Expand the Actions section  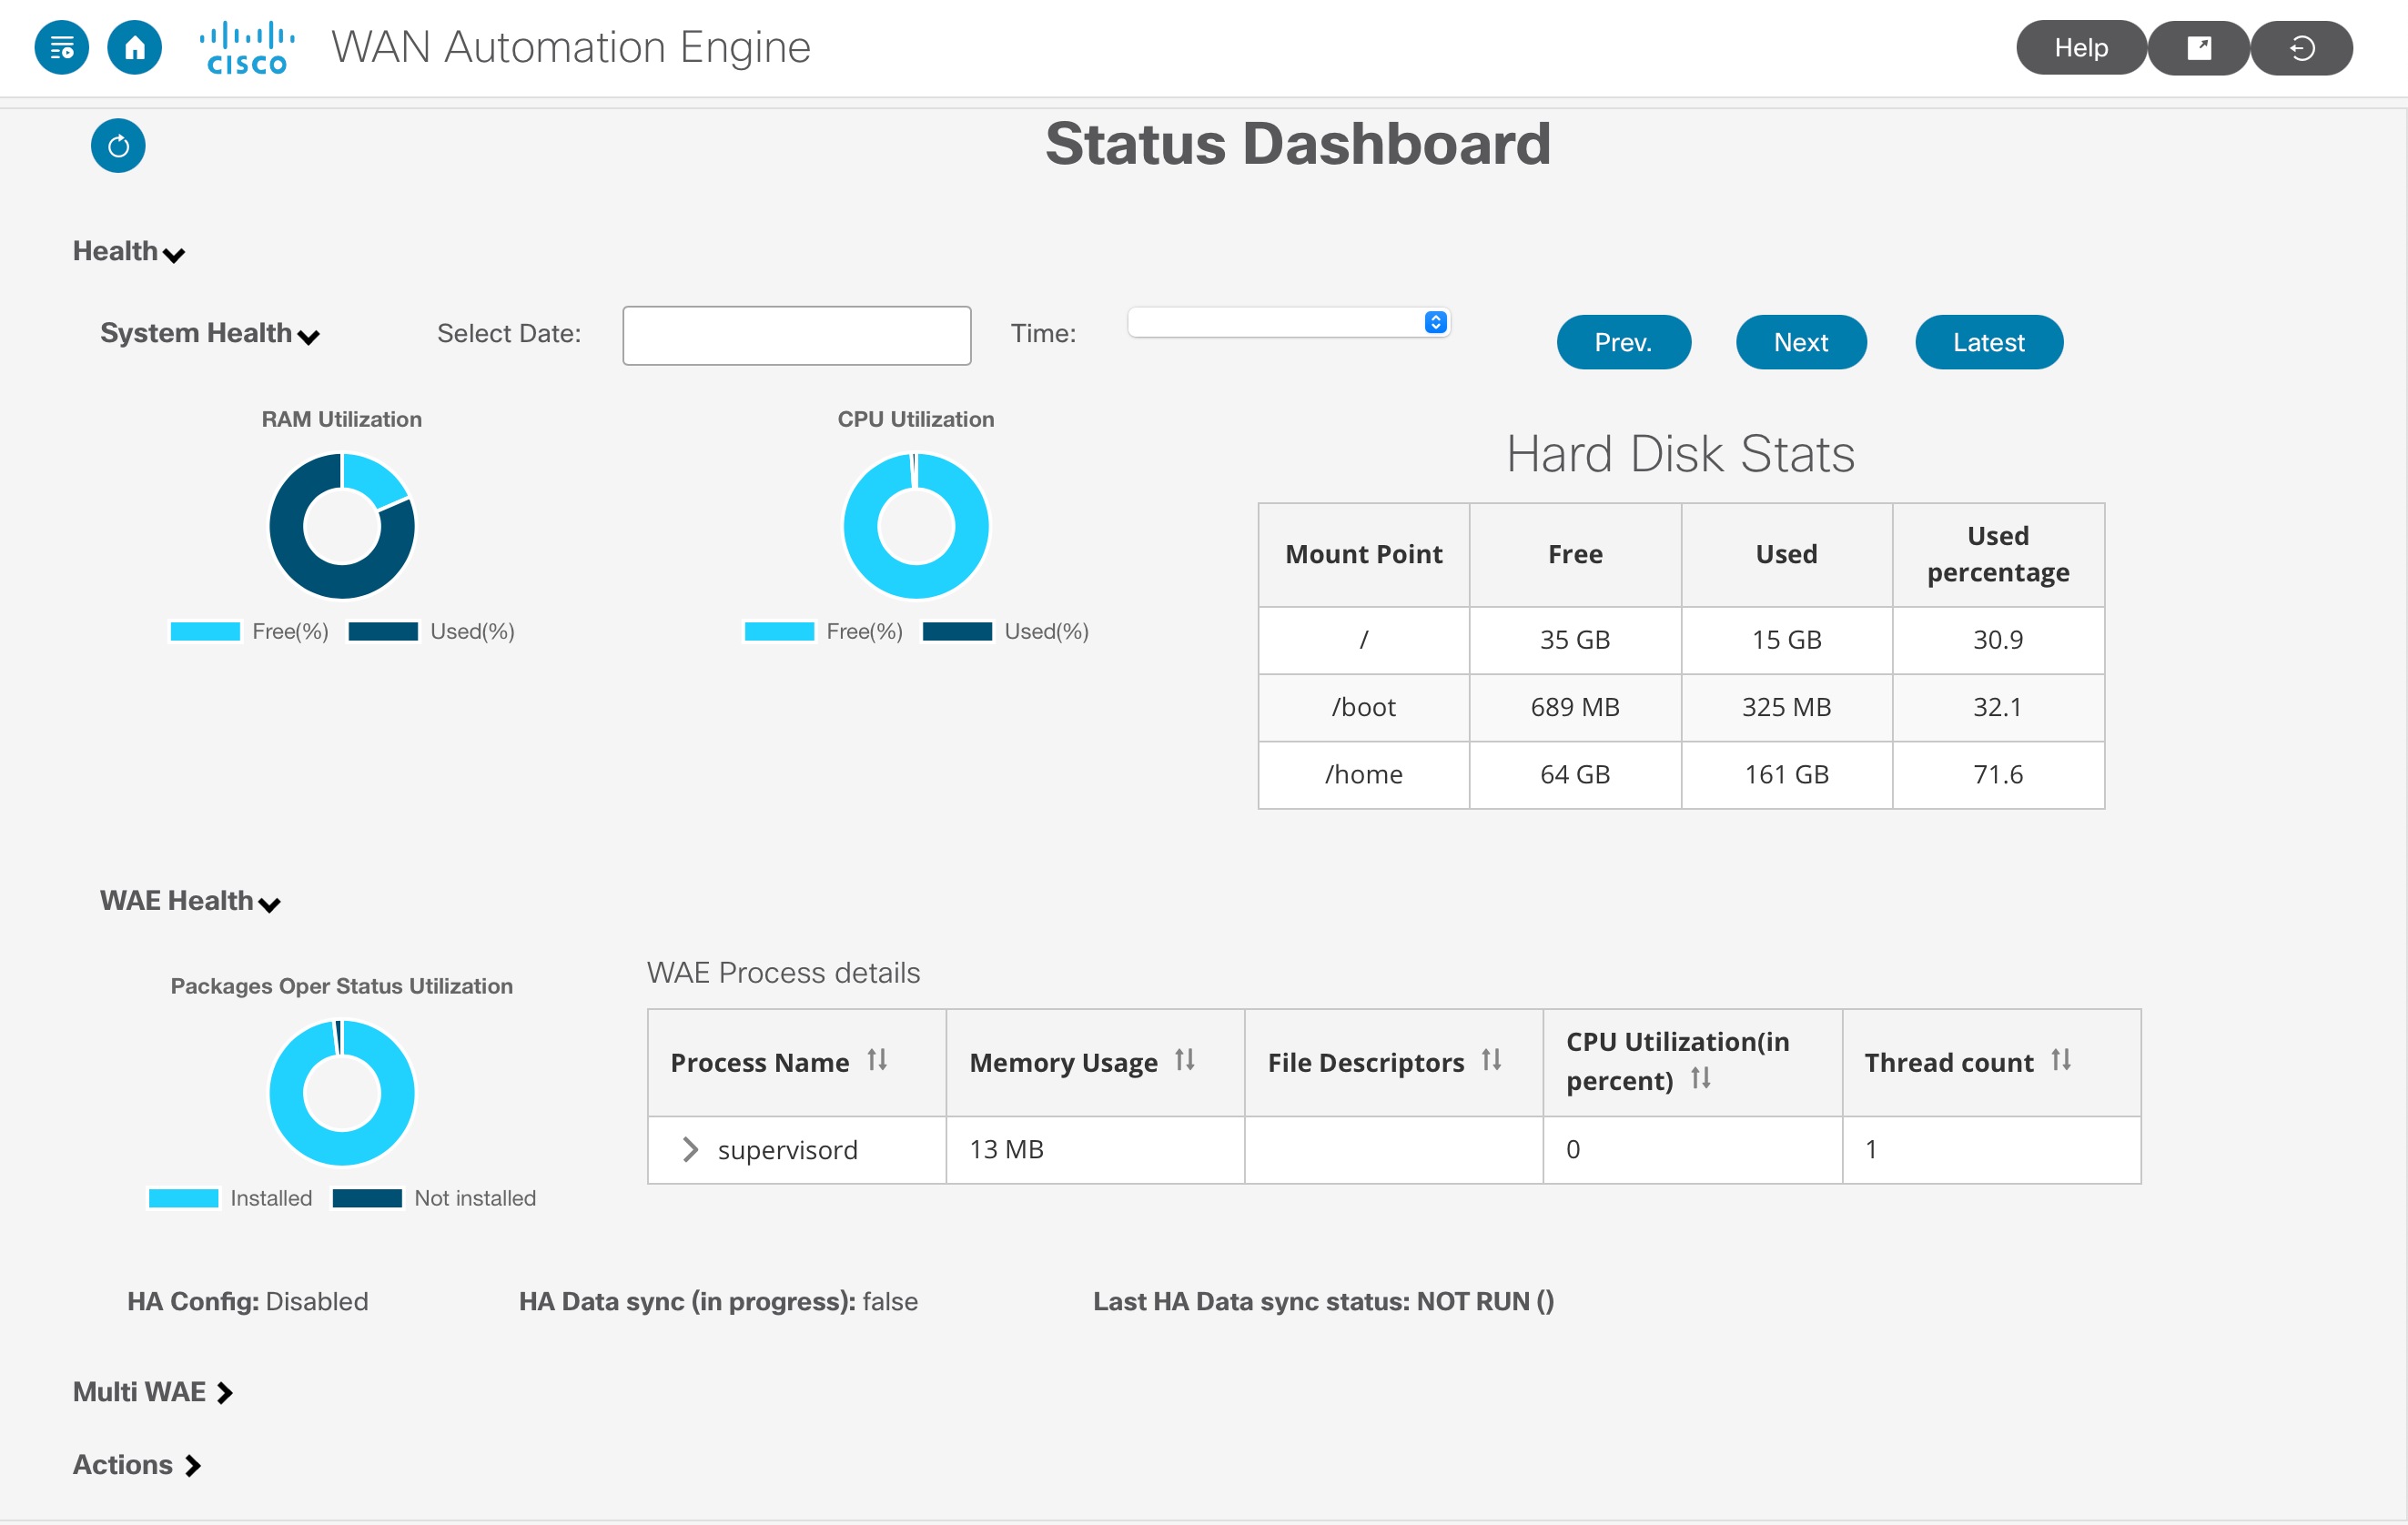pyautogui.click(x=192, y=1464)
